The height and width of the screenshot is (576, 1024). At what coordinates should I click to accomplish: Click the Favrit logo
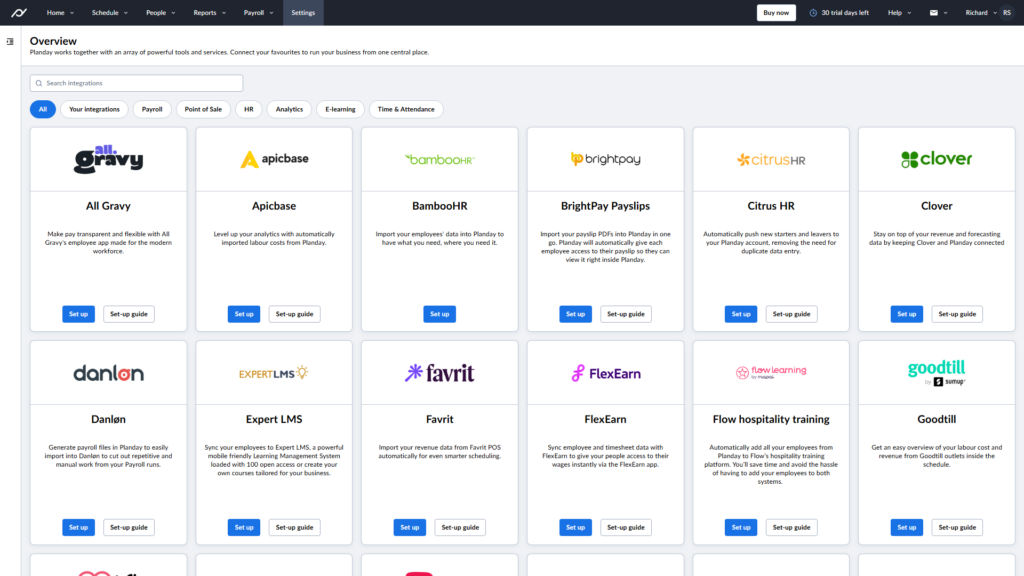click(x=440, y=373)
